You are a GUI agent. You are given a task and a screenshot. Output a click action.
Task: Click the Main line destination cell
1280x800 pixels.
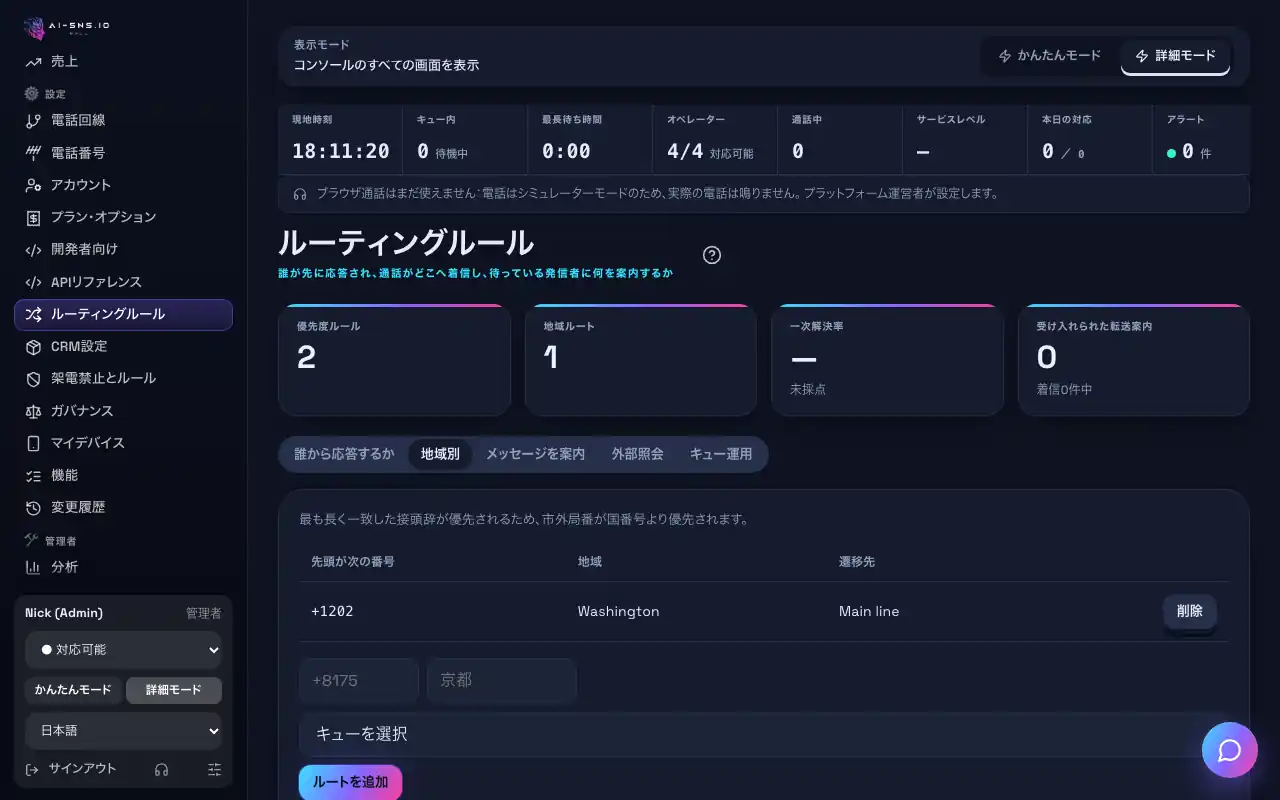[x=869, y=611]
